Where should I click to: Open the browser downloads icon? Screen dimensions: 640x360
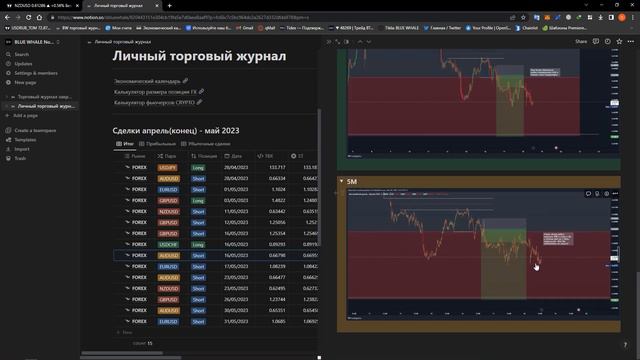(x=600, y=18)
